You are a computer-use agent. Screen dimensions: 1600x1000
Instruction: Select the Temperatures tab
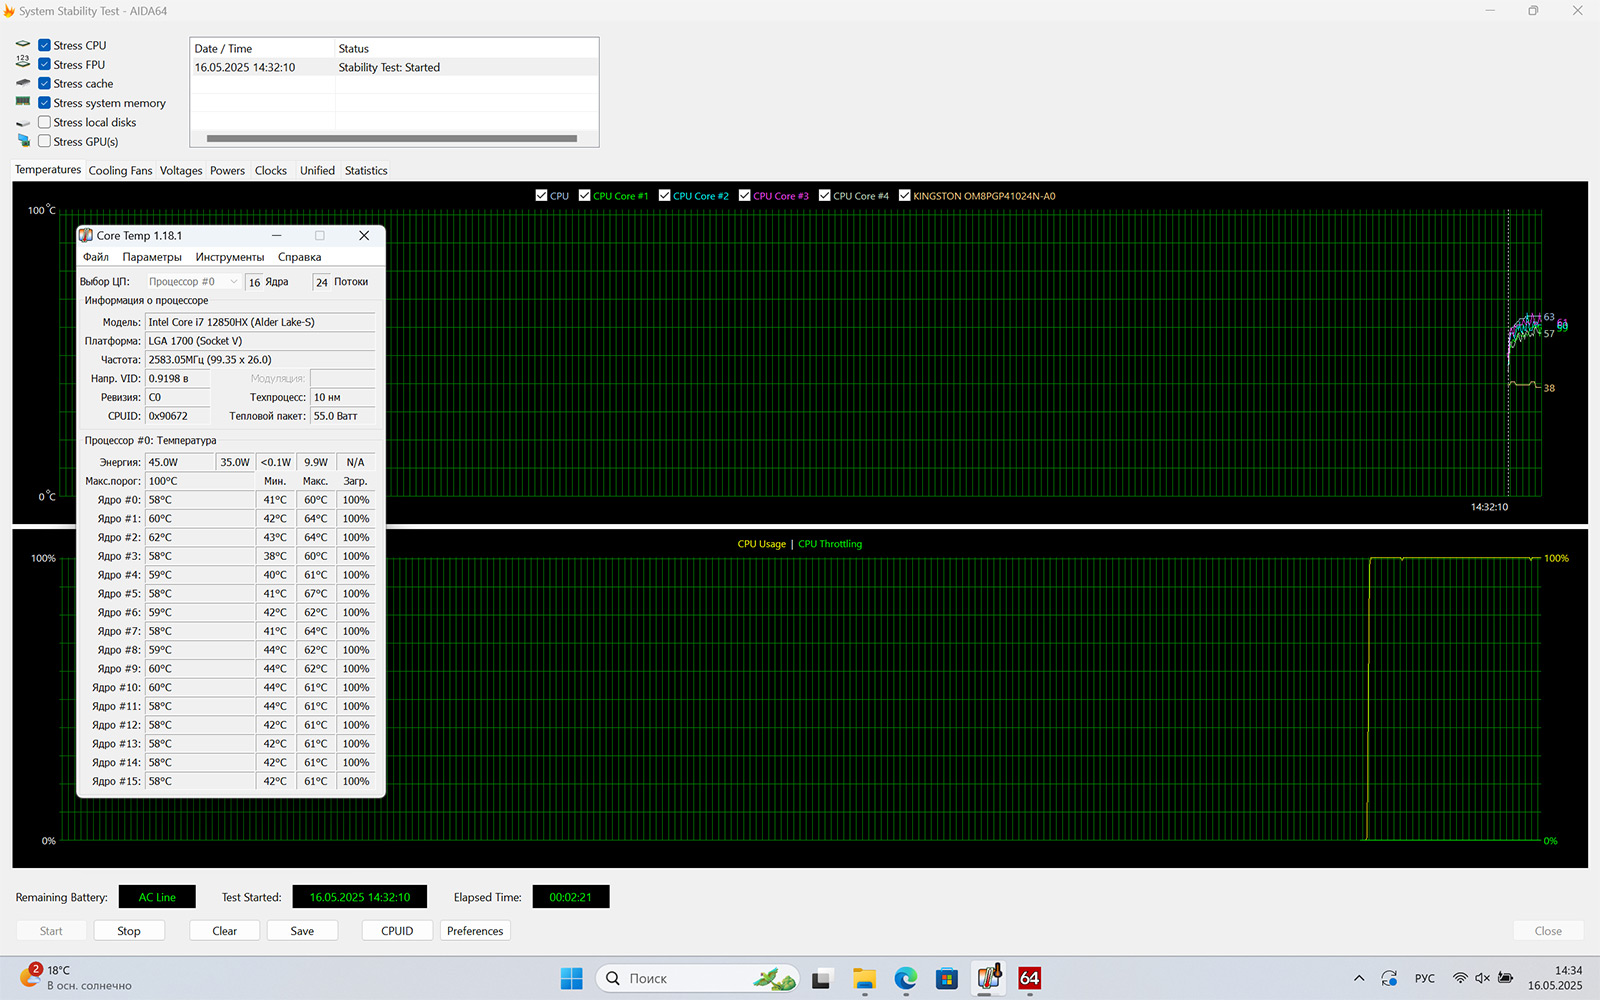click(x=48, y=169)
